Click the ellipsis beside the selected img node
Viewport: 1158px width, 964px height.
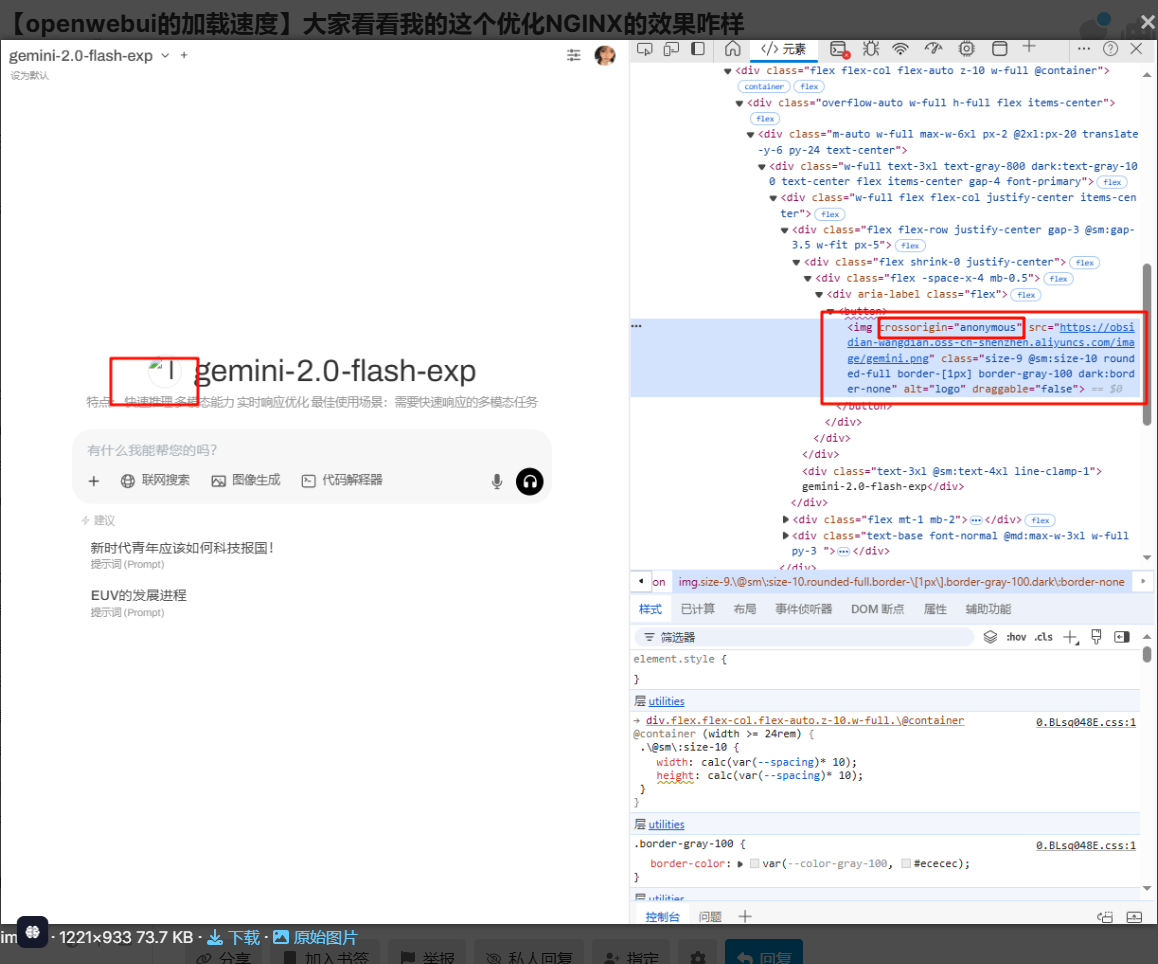(x=637, y=326)
